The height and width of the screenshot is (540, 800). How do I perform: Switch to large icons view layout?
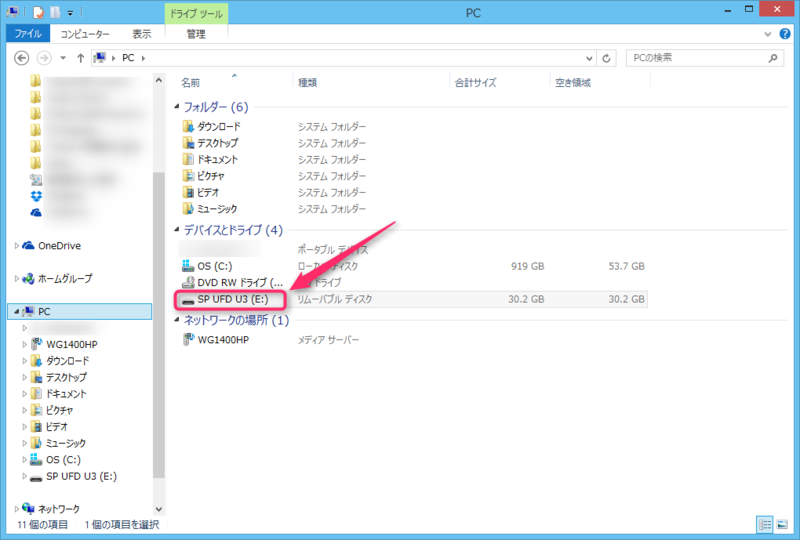point(782,524)
